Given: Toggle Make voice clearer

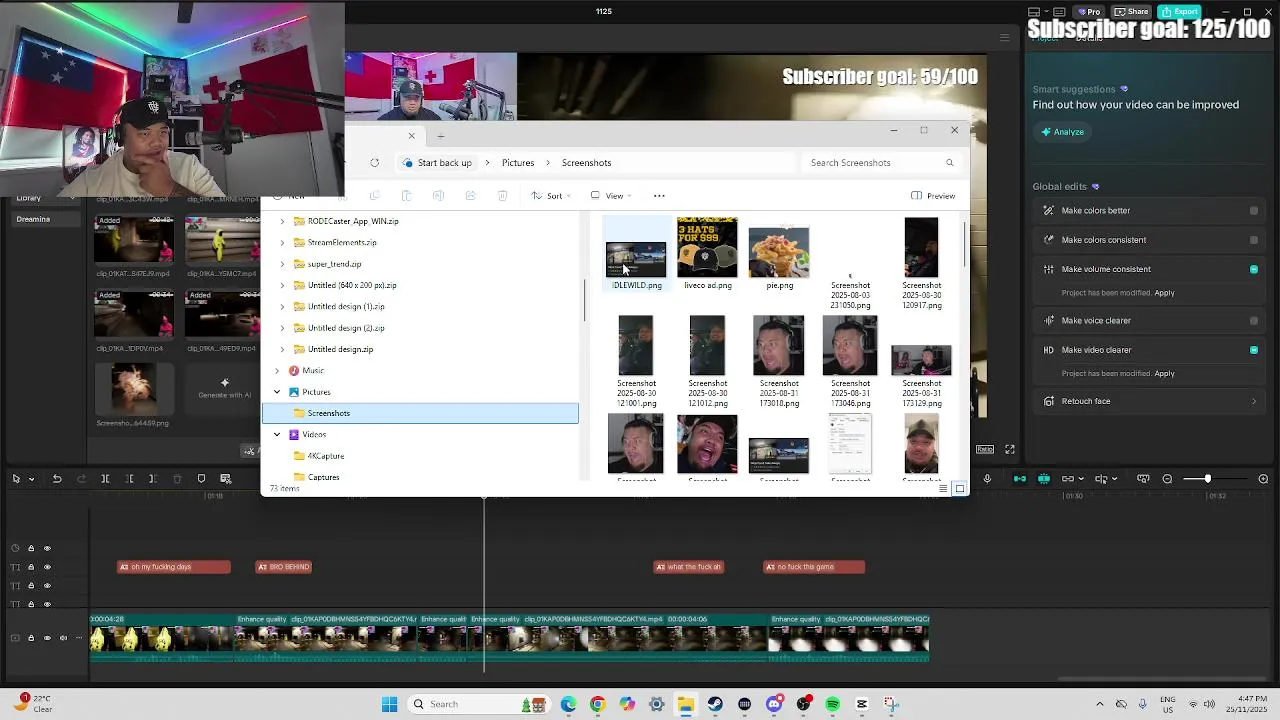Looking at the screenshot, I should (x=1254, y=321).
